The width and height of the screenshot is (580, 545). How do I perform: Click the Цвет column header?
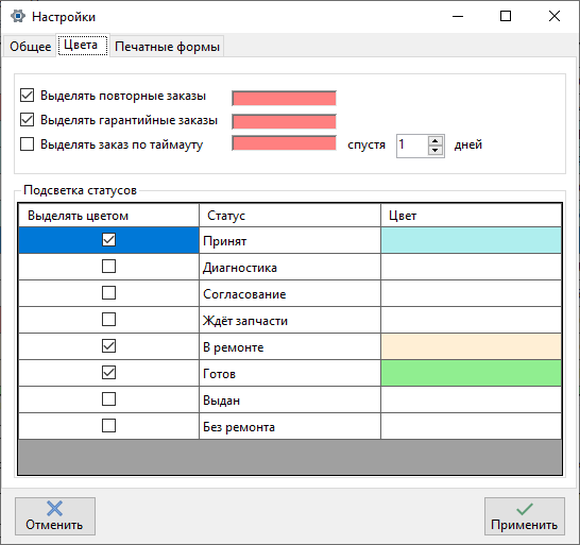(471, 215)
